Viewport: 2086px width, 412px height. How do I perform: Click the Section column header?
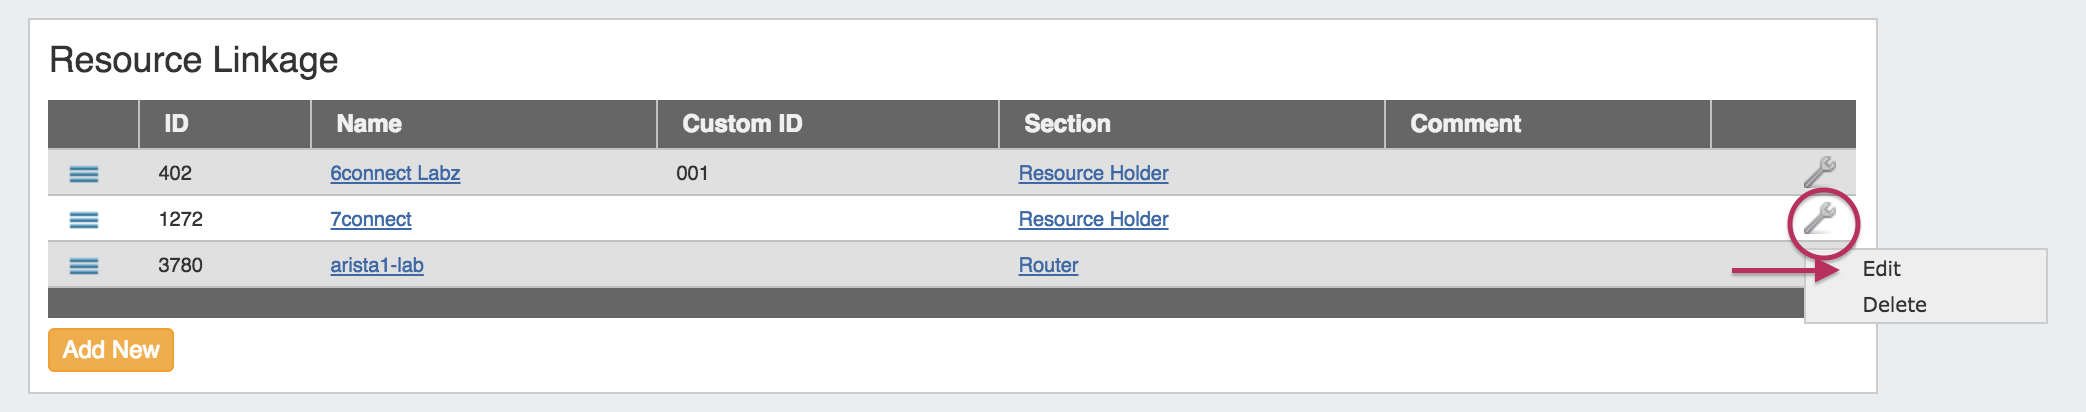(x=1067, y=124)
